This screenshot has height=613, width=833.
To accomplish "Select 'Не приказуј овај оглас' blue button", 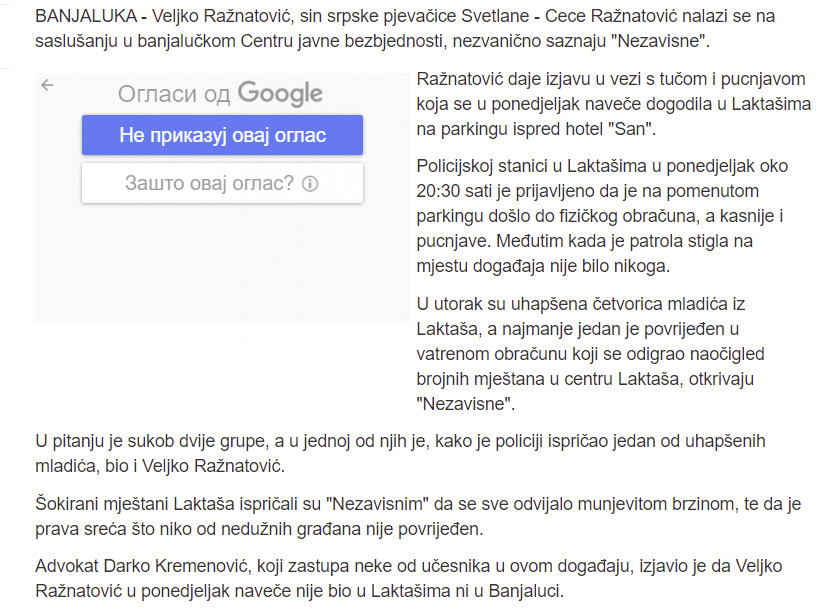I will coord(222,135).
